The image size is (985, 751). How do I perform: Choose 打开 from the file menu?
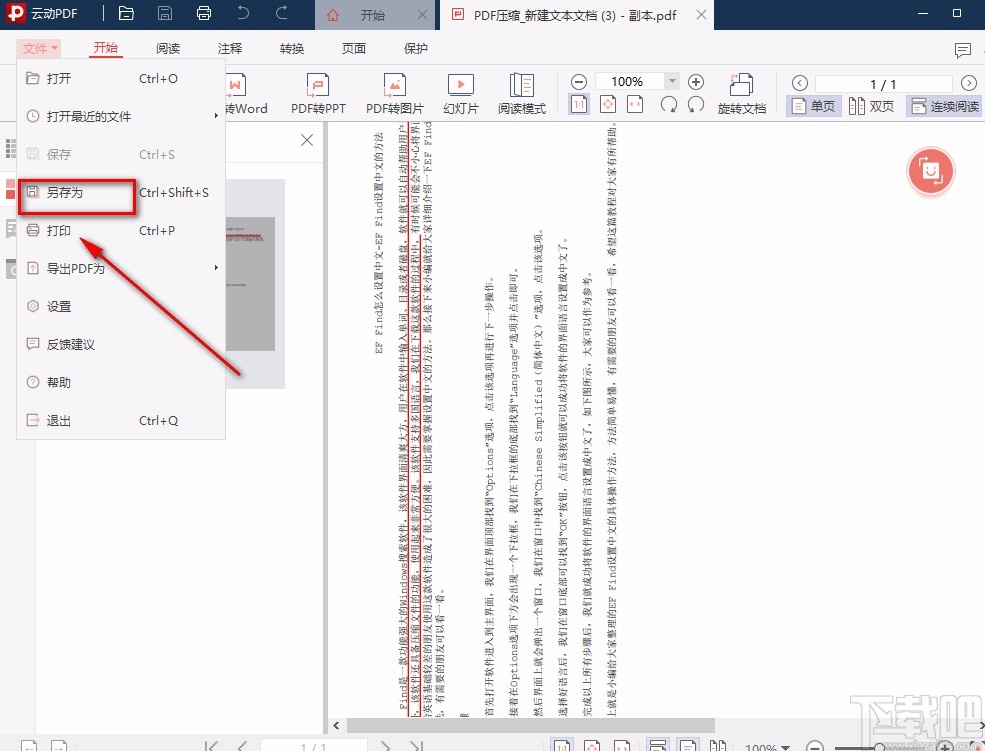(121, 78)
